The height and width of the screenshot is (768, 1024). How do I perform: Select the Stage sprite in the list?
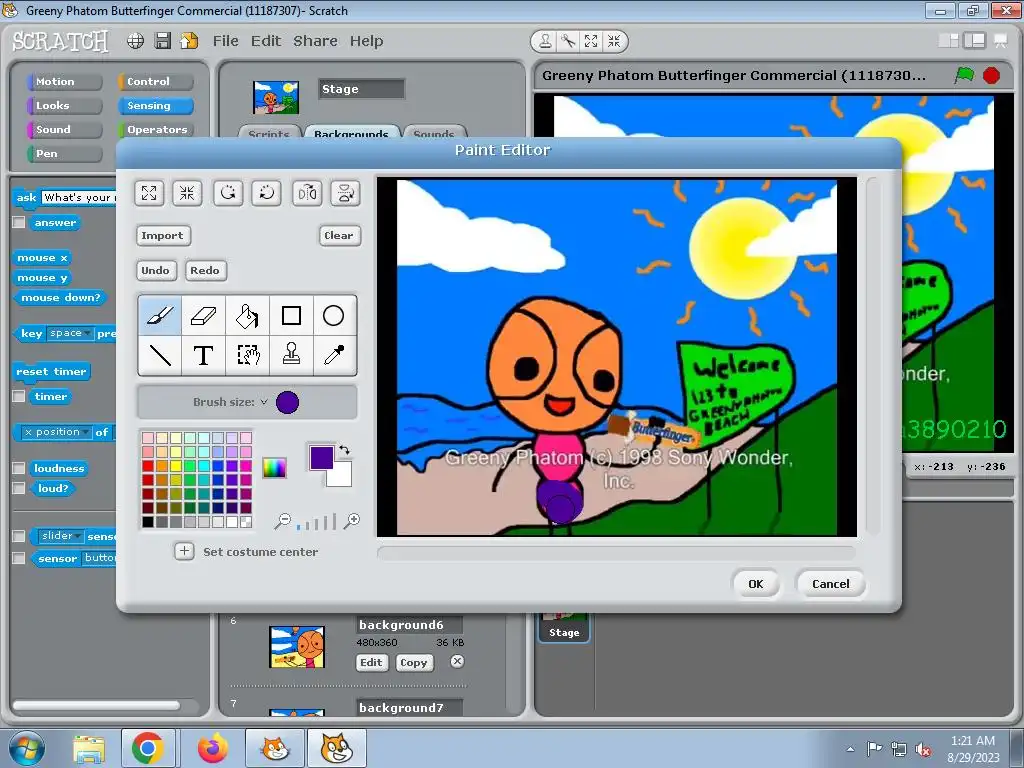(x=564, y=626)
